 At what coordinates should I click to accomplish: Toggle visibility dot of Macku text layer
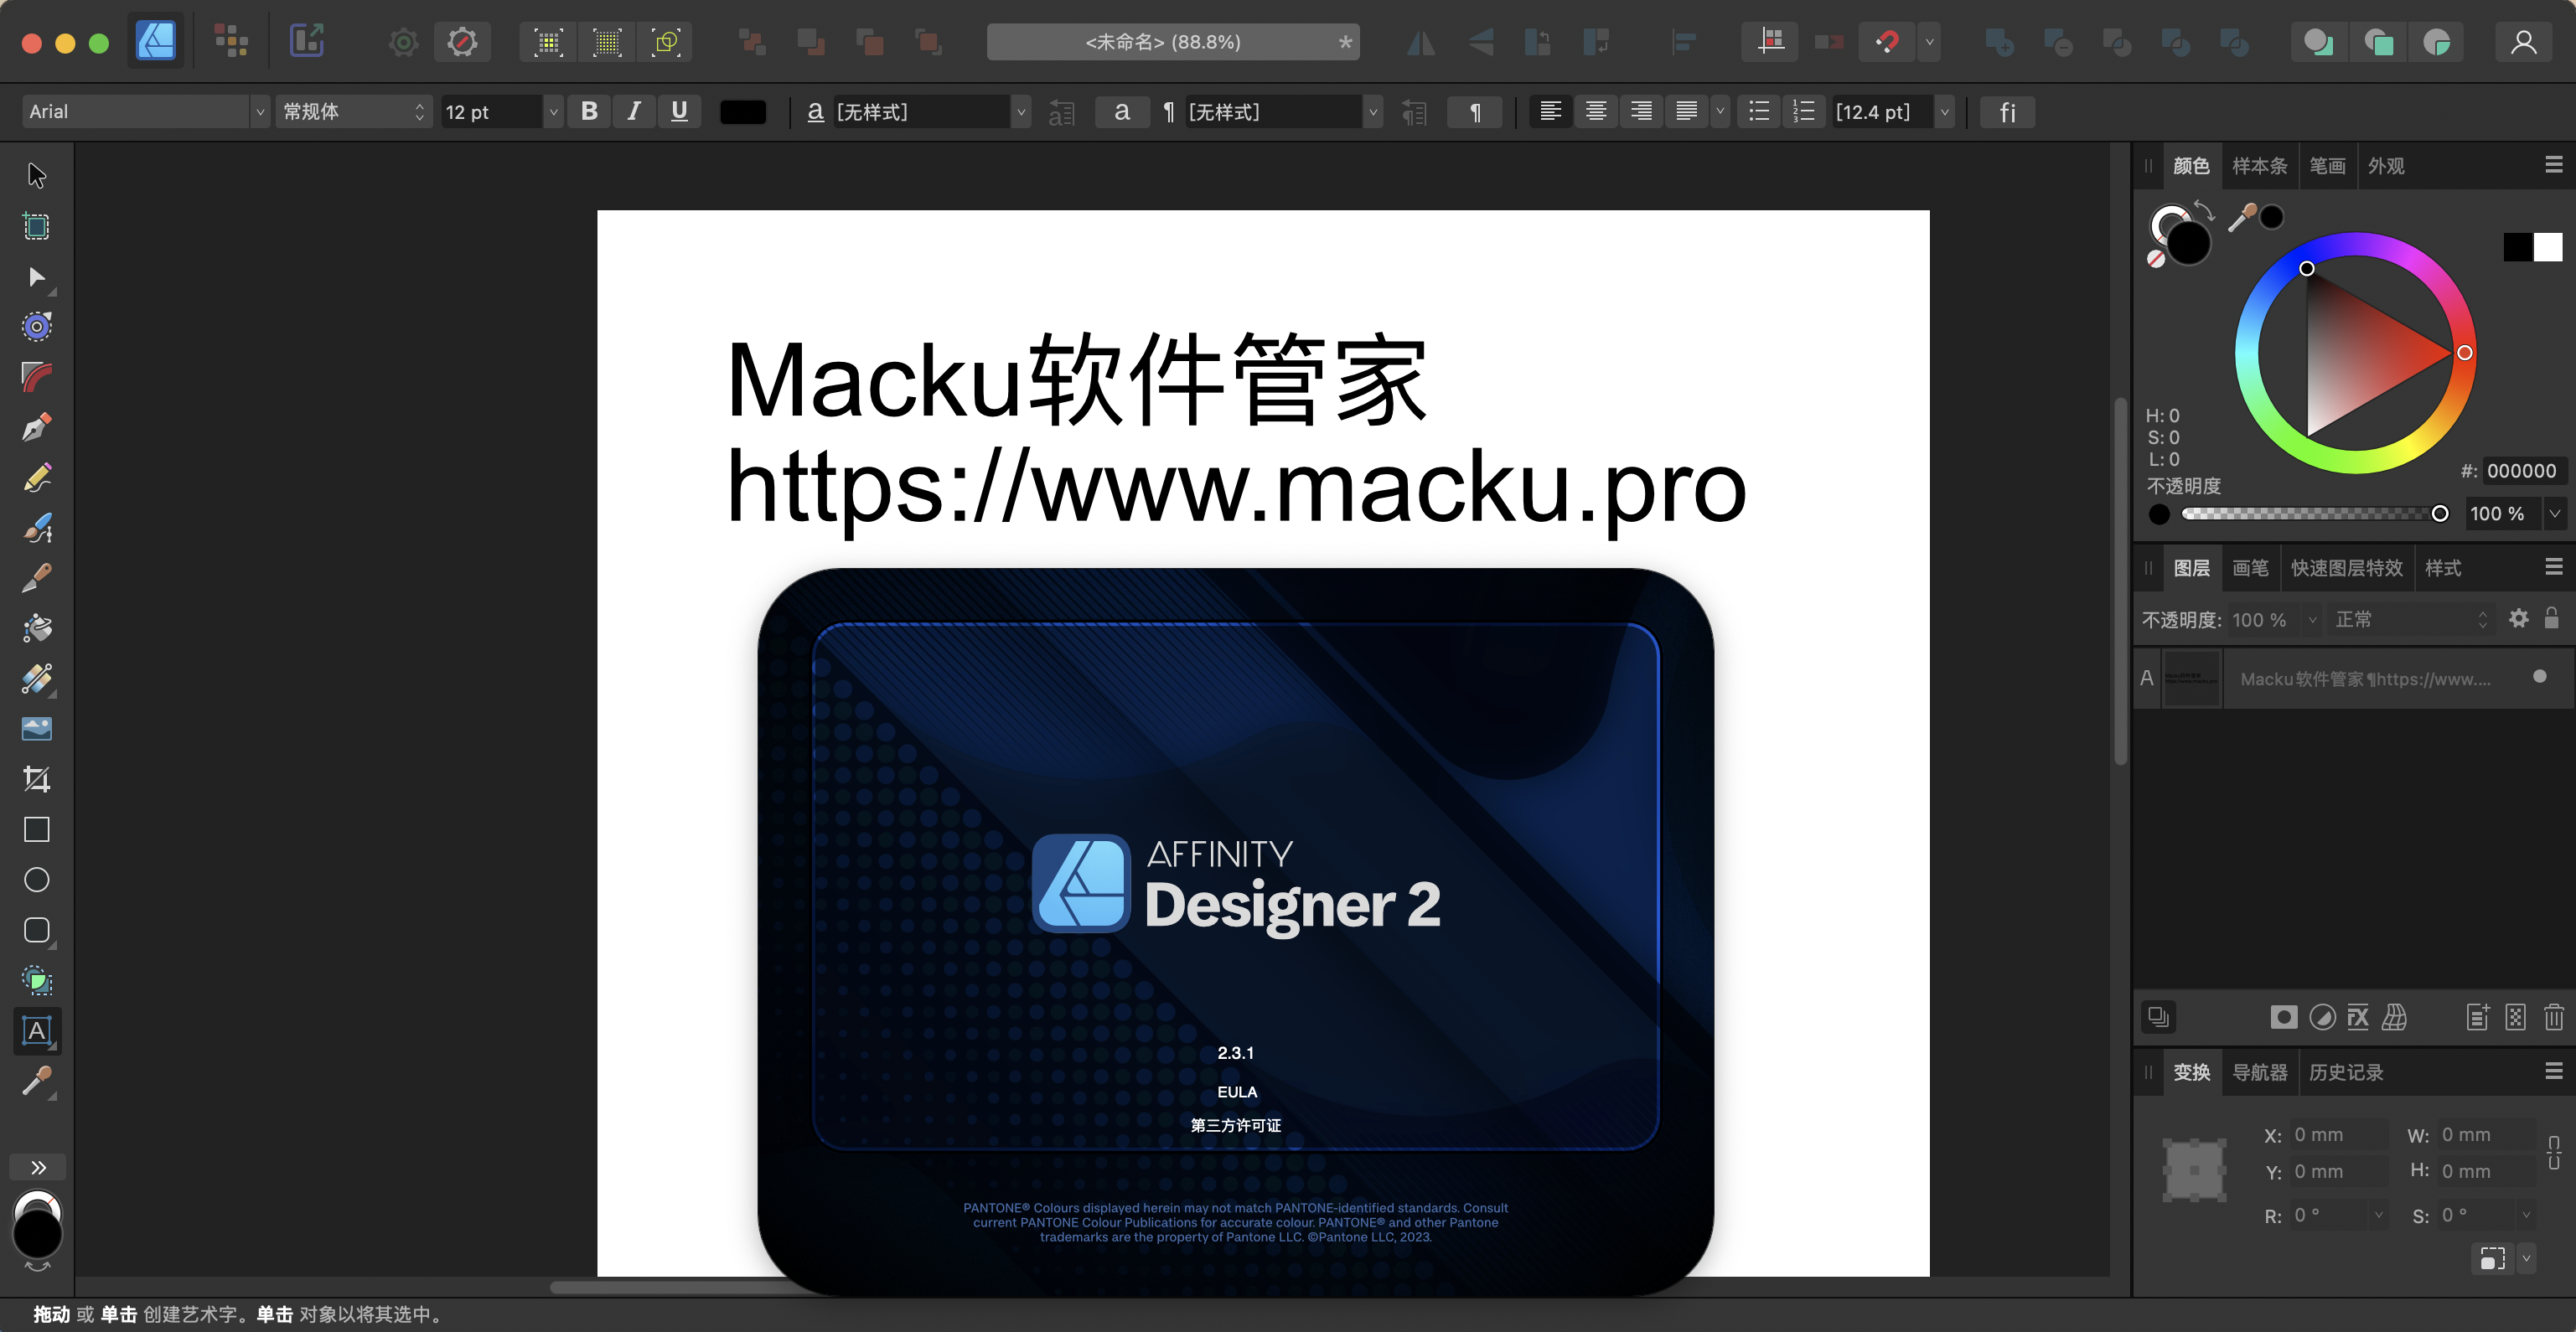coord(2539,677)
